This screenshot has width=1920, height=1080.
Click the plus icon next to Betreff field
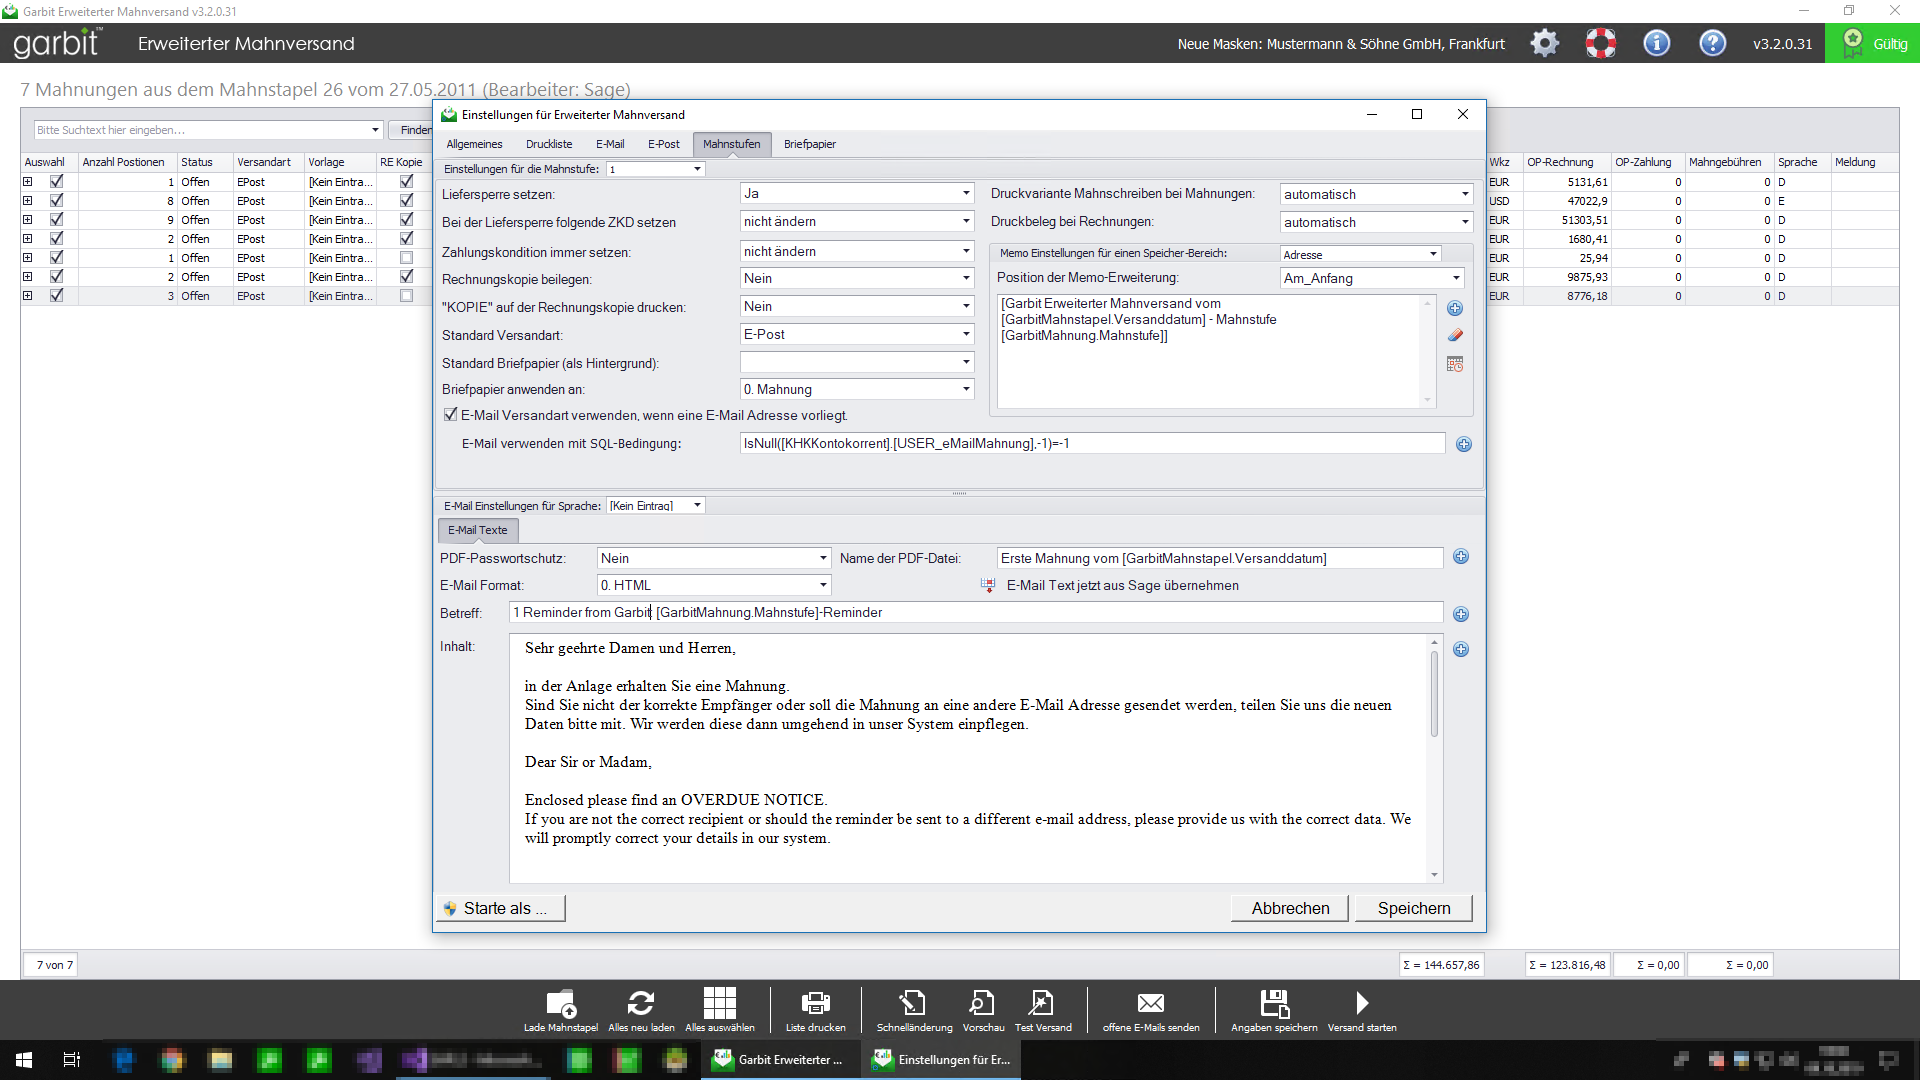click(1461, 614)
